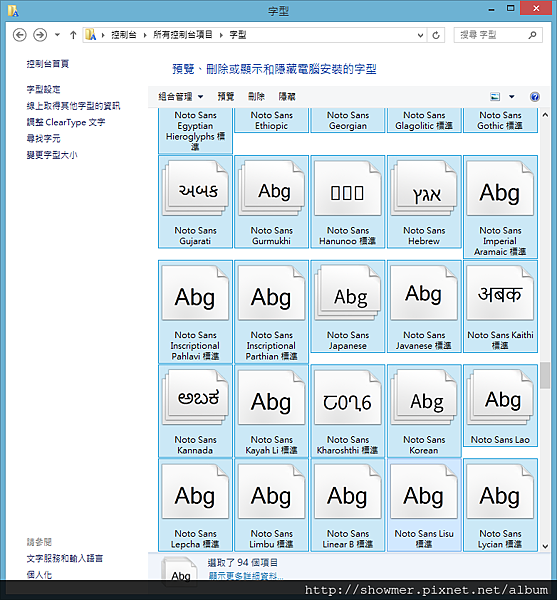557x600 pixels.
Task: Open 個人化 link at sidebar bottom
Action: 39,574
